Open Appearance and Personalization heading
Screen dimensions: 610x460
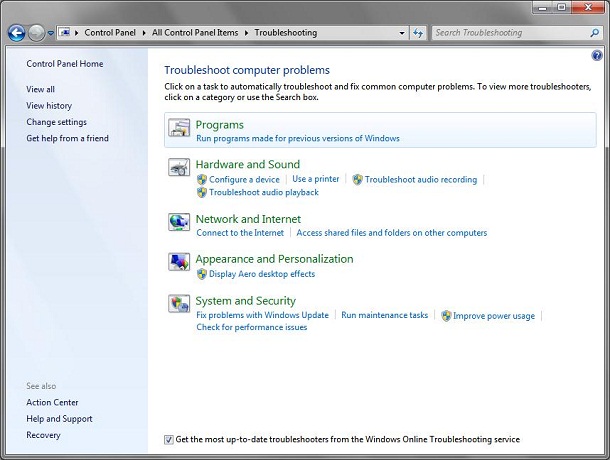pyautogui.click(x=274, y=259)
